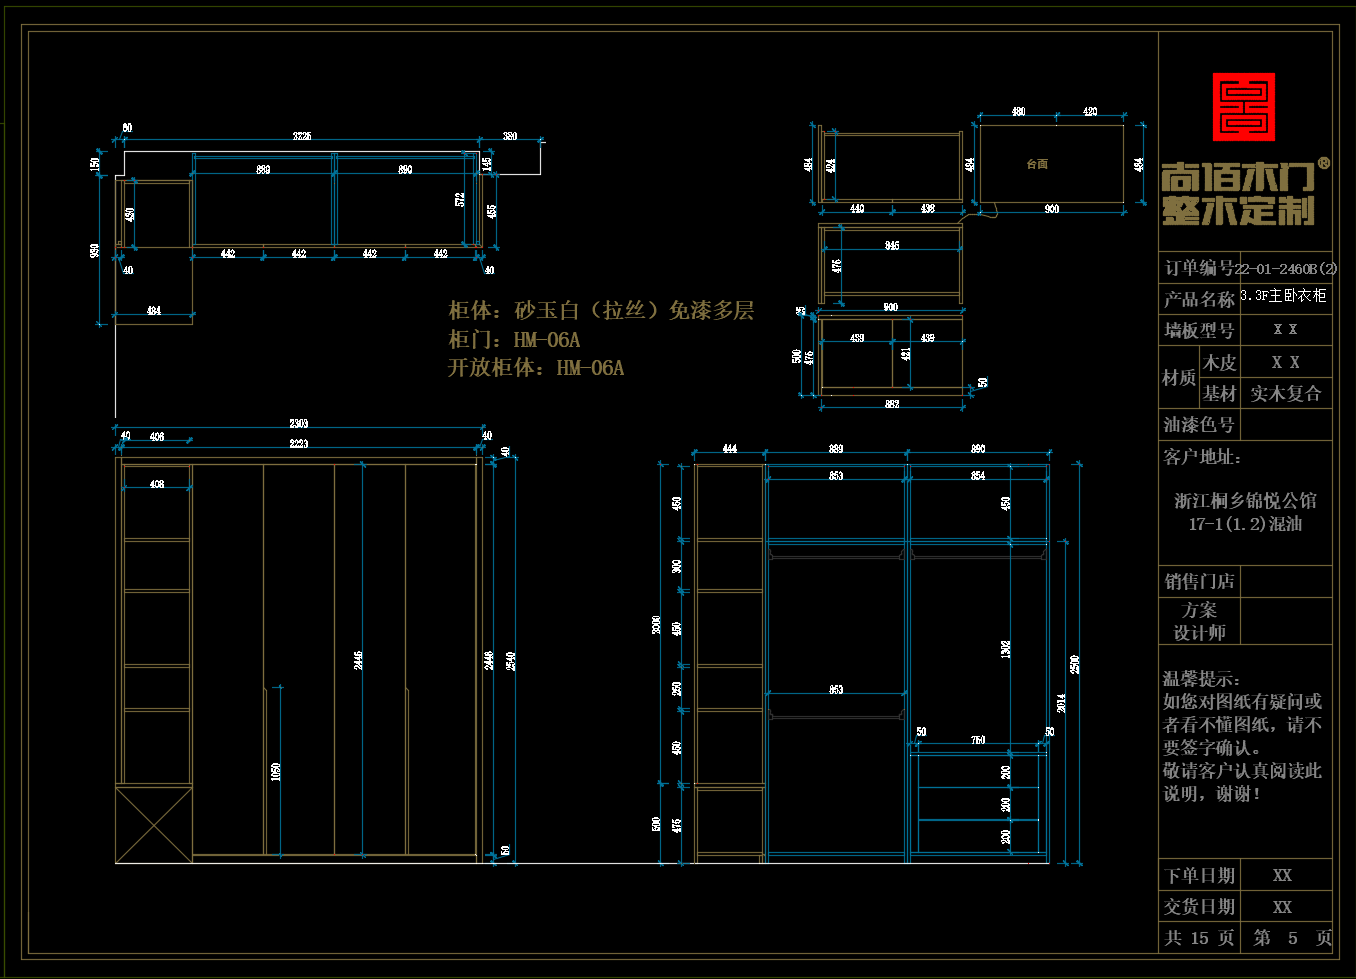Select the 交货日期 delivery date value

coord(1283,907)
